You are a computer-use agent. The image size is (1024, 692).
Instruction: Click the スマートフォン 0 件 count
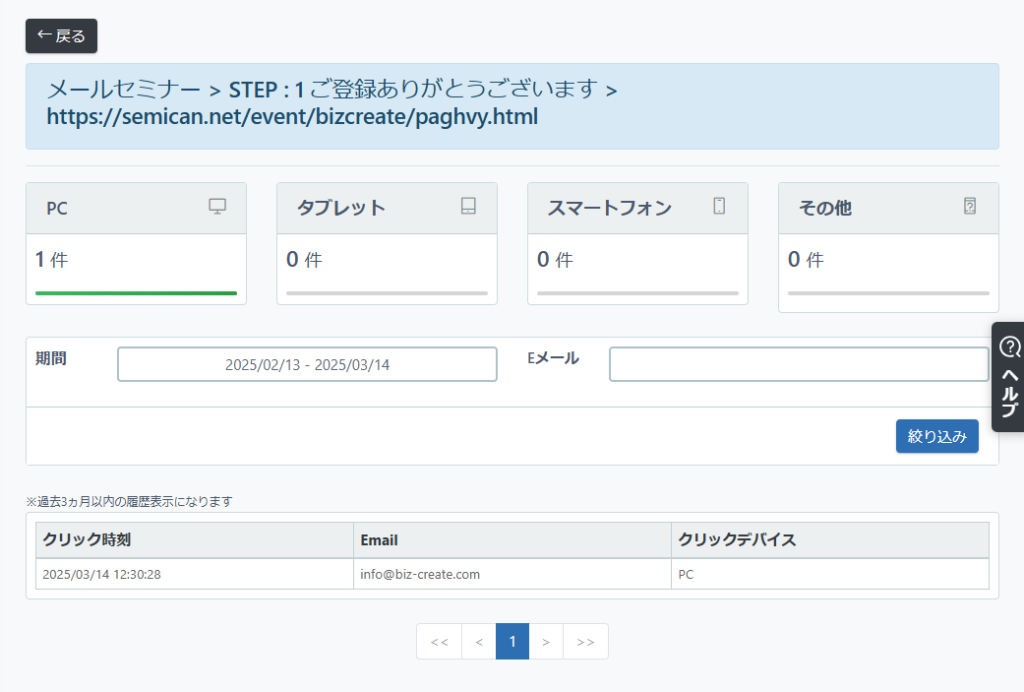pos(555,260)
